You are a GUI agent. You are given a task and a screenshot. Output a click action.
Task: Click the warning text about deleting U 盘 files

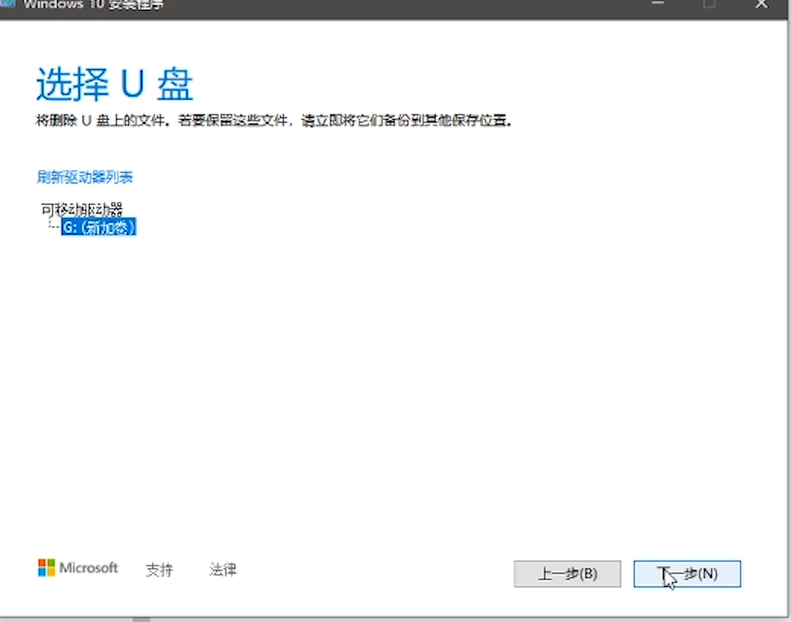pyautogui.click(x=274, y=121)
